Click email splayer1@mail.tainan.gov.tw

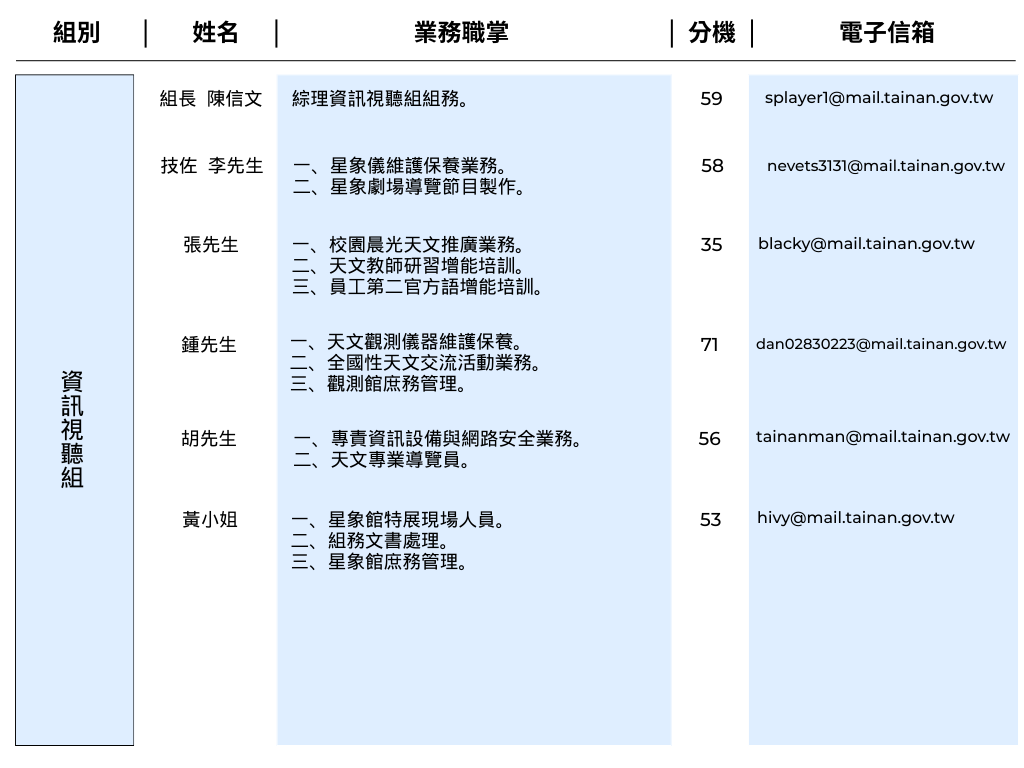[x=878, y=98]
